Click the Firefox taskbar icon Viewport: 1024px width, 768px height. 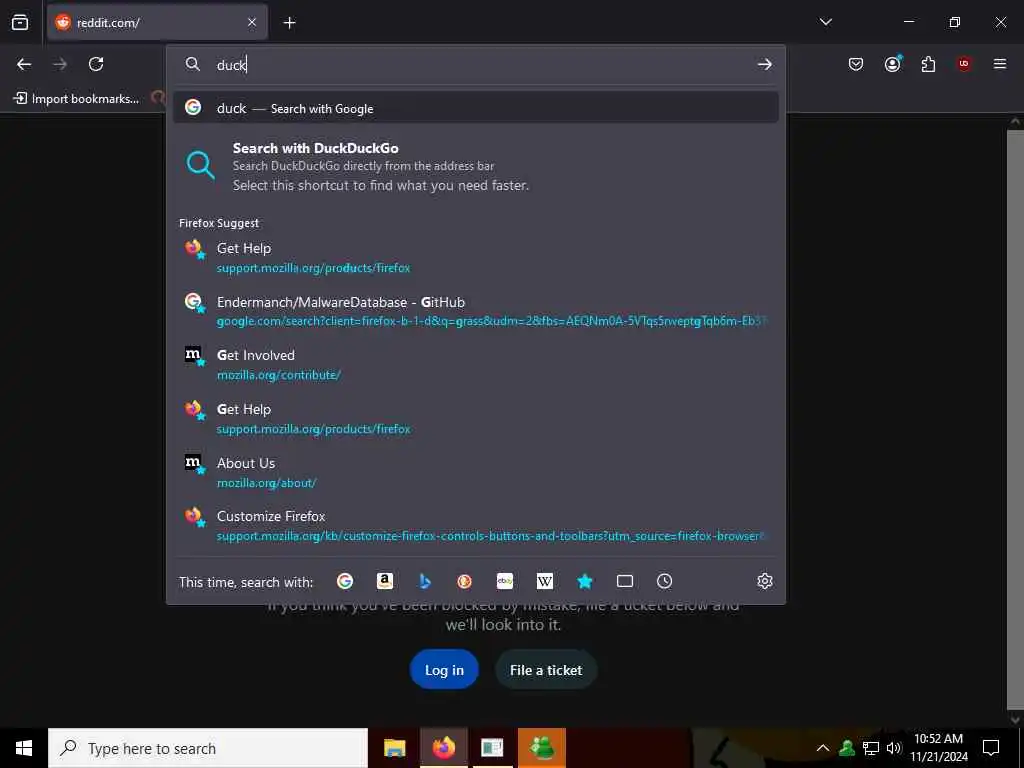click(x=443, y=748)
